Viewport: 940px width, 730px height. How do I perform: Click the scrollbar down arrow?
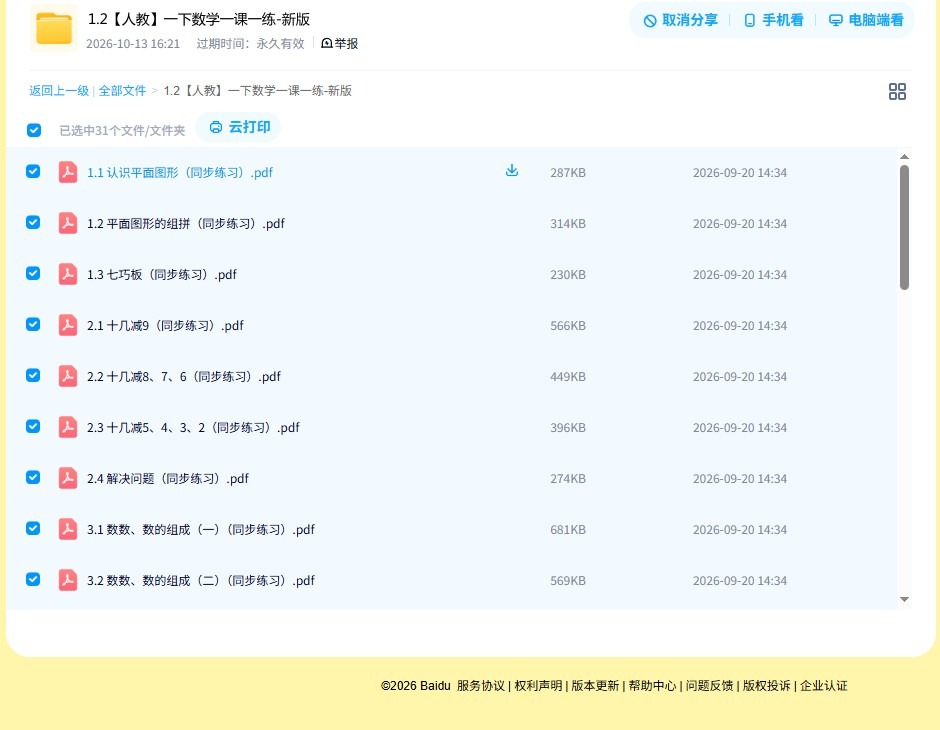click(x=904, y=599)
